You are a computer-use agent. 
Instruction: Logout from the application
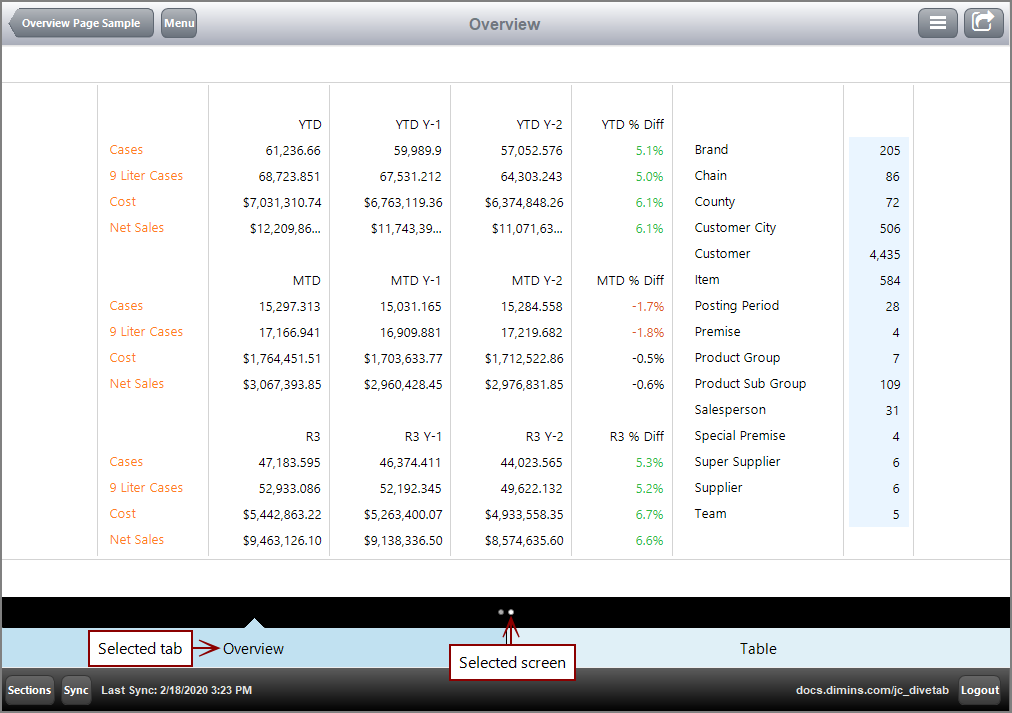(979, 690)
